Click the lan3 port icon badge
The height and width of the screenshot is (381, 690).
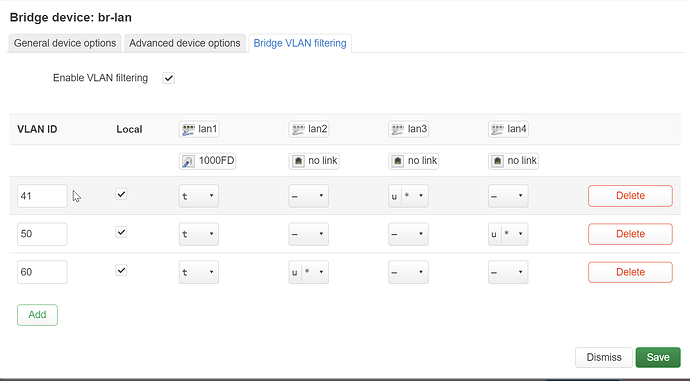pyautogui.click(x=408, y=129)
